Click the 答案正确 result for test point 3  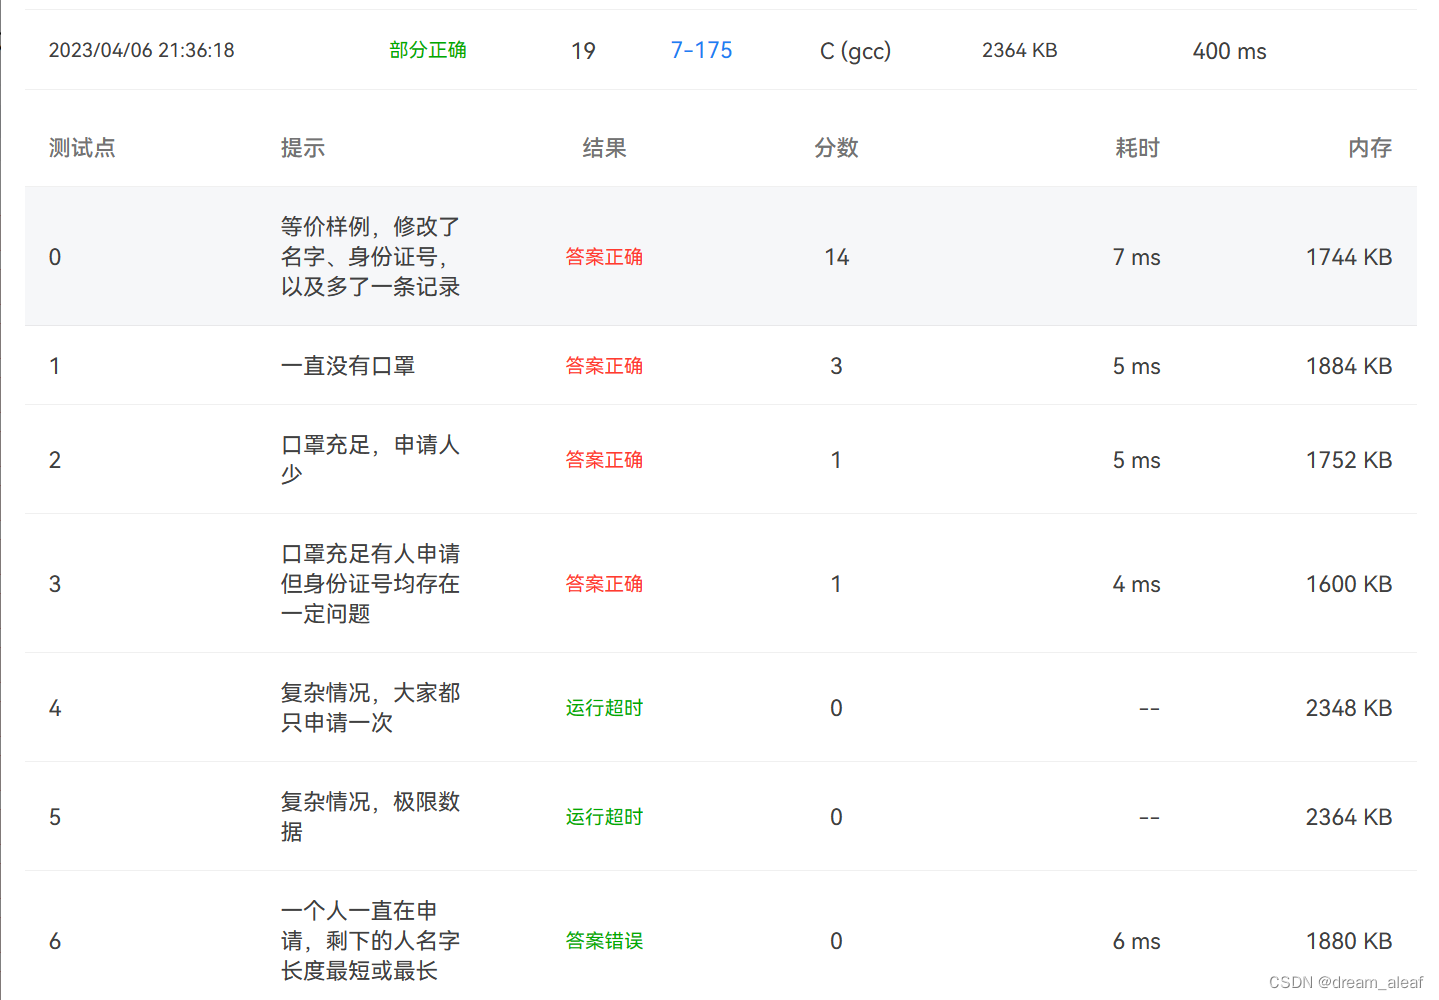tap(604, 584)
